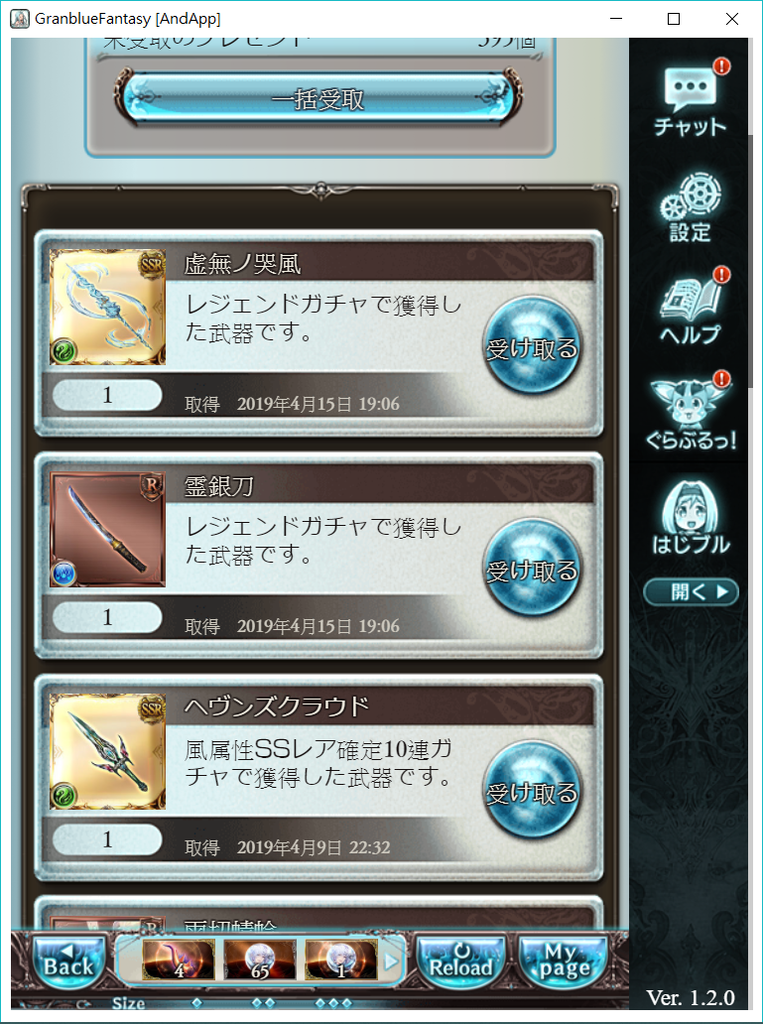Viewport: 763px width, 1024px height.
Task: Select ヘヴンズクラウド SSR sword thumbnail
Action: (x=108, y=751)
